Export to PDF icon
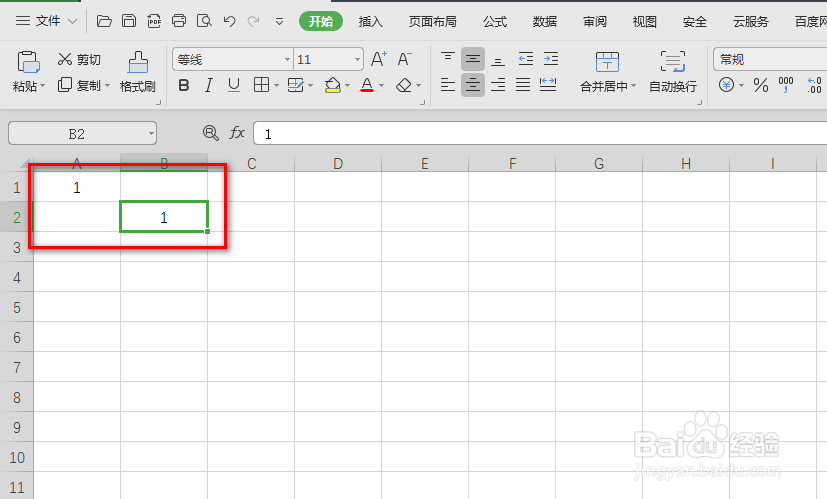827x499 pixels. coord(154,21)
